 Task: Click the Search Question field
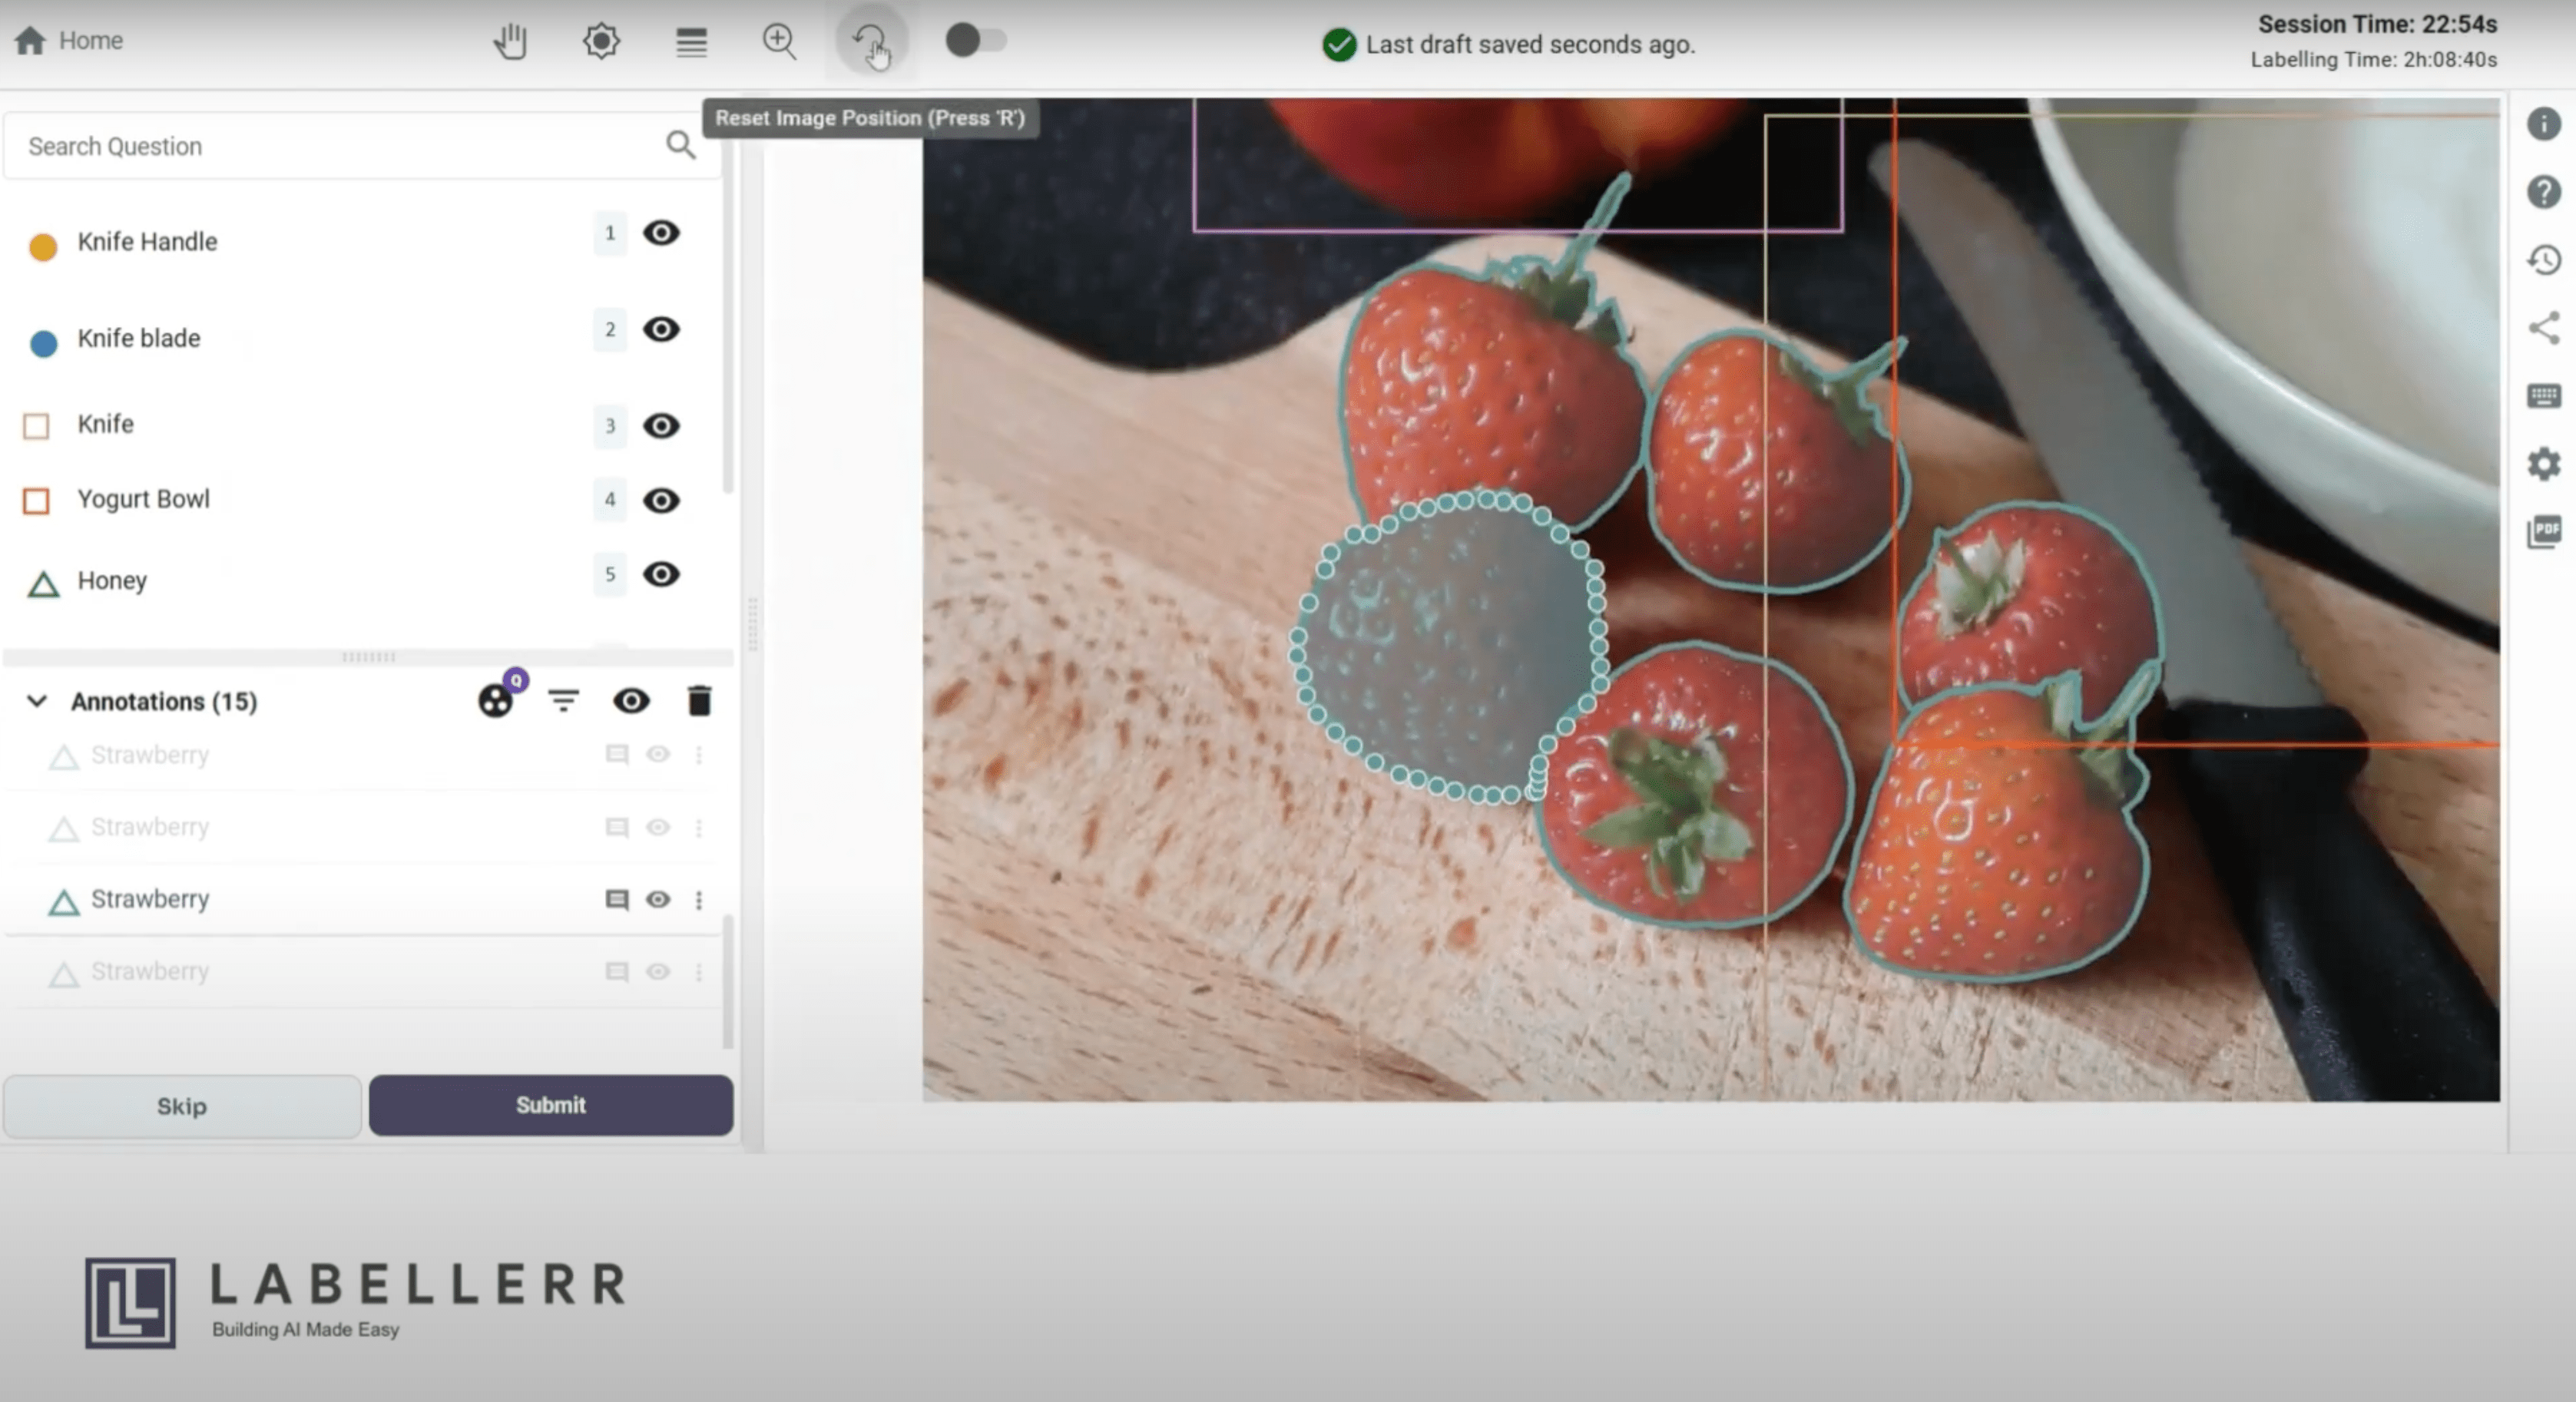pyautogui.click(x=362, y=146)
